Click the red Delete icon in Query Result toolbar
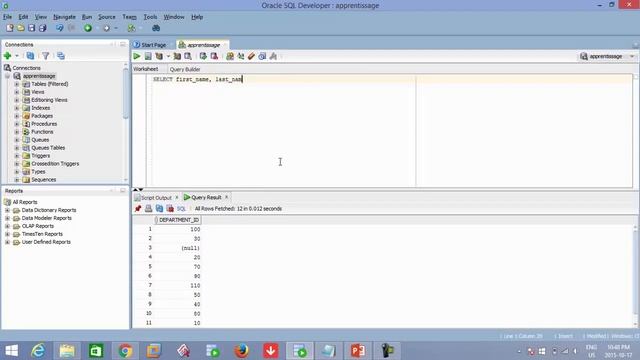The image size is (640, 360). (x=170, y=209)
